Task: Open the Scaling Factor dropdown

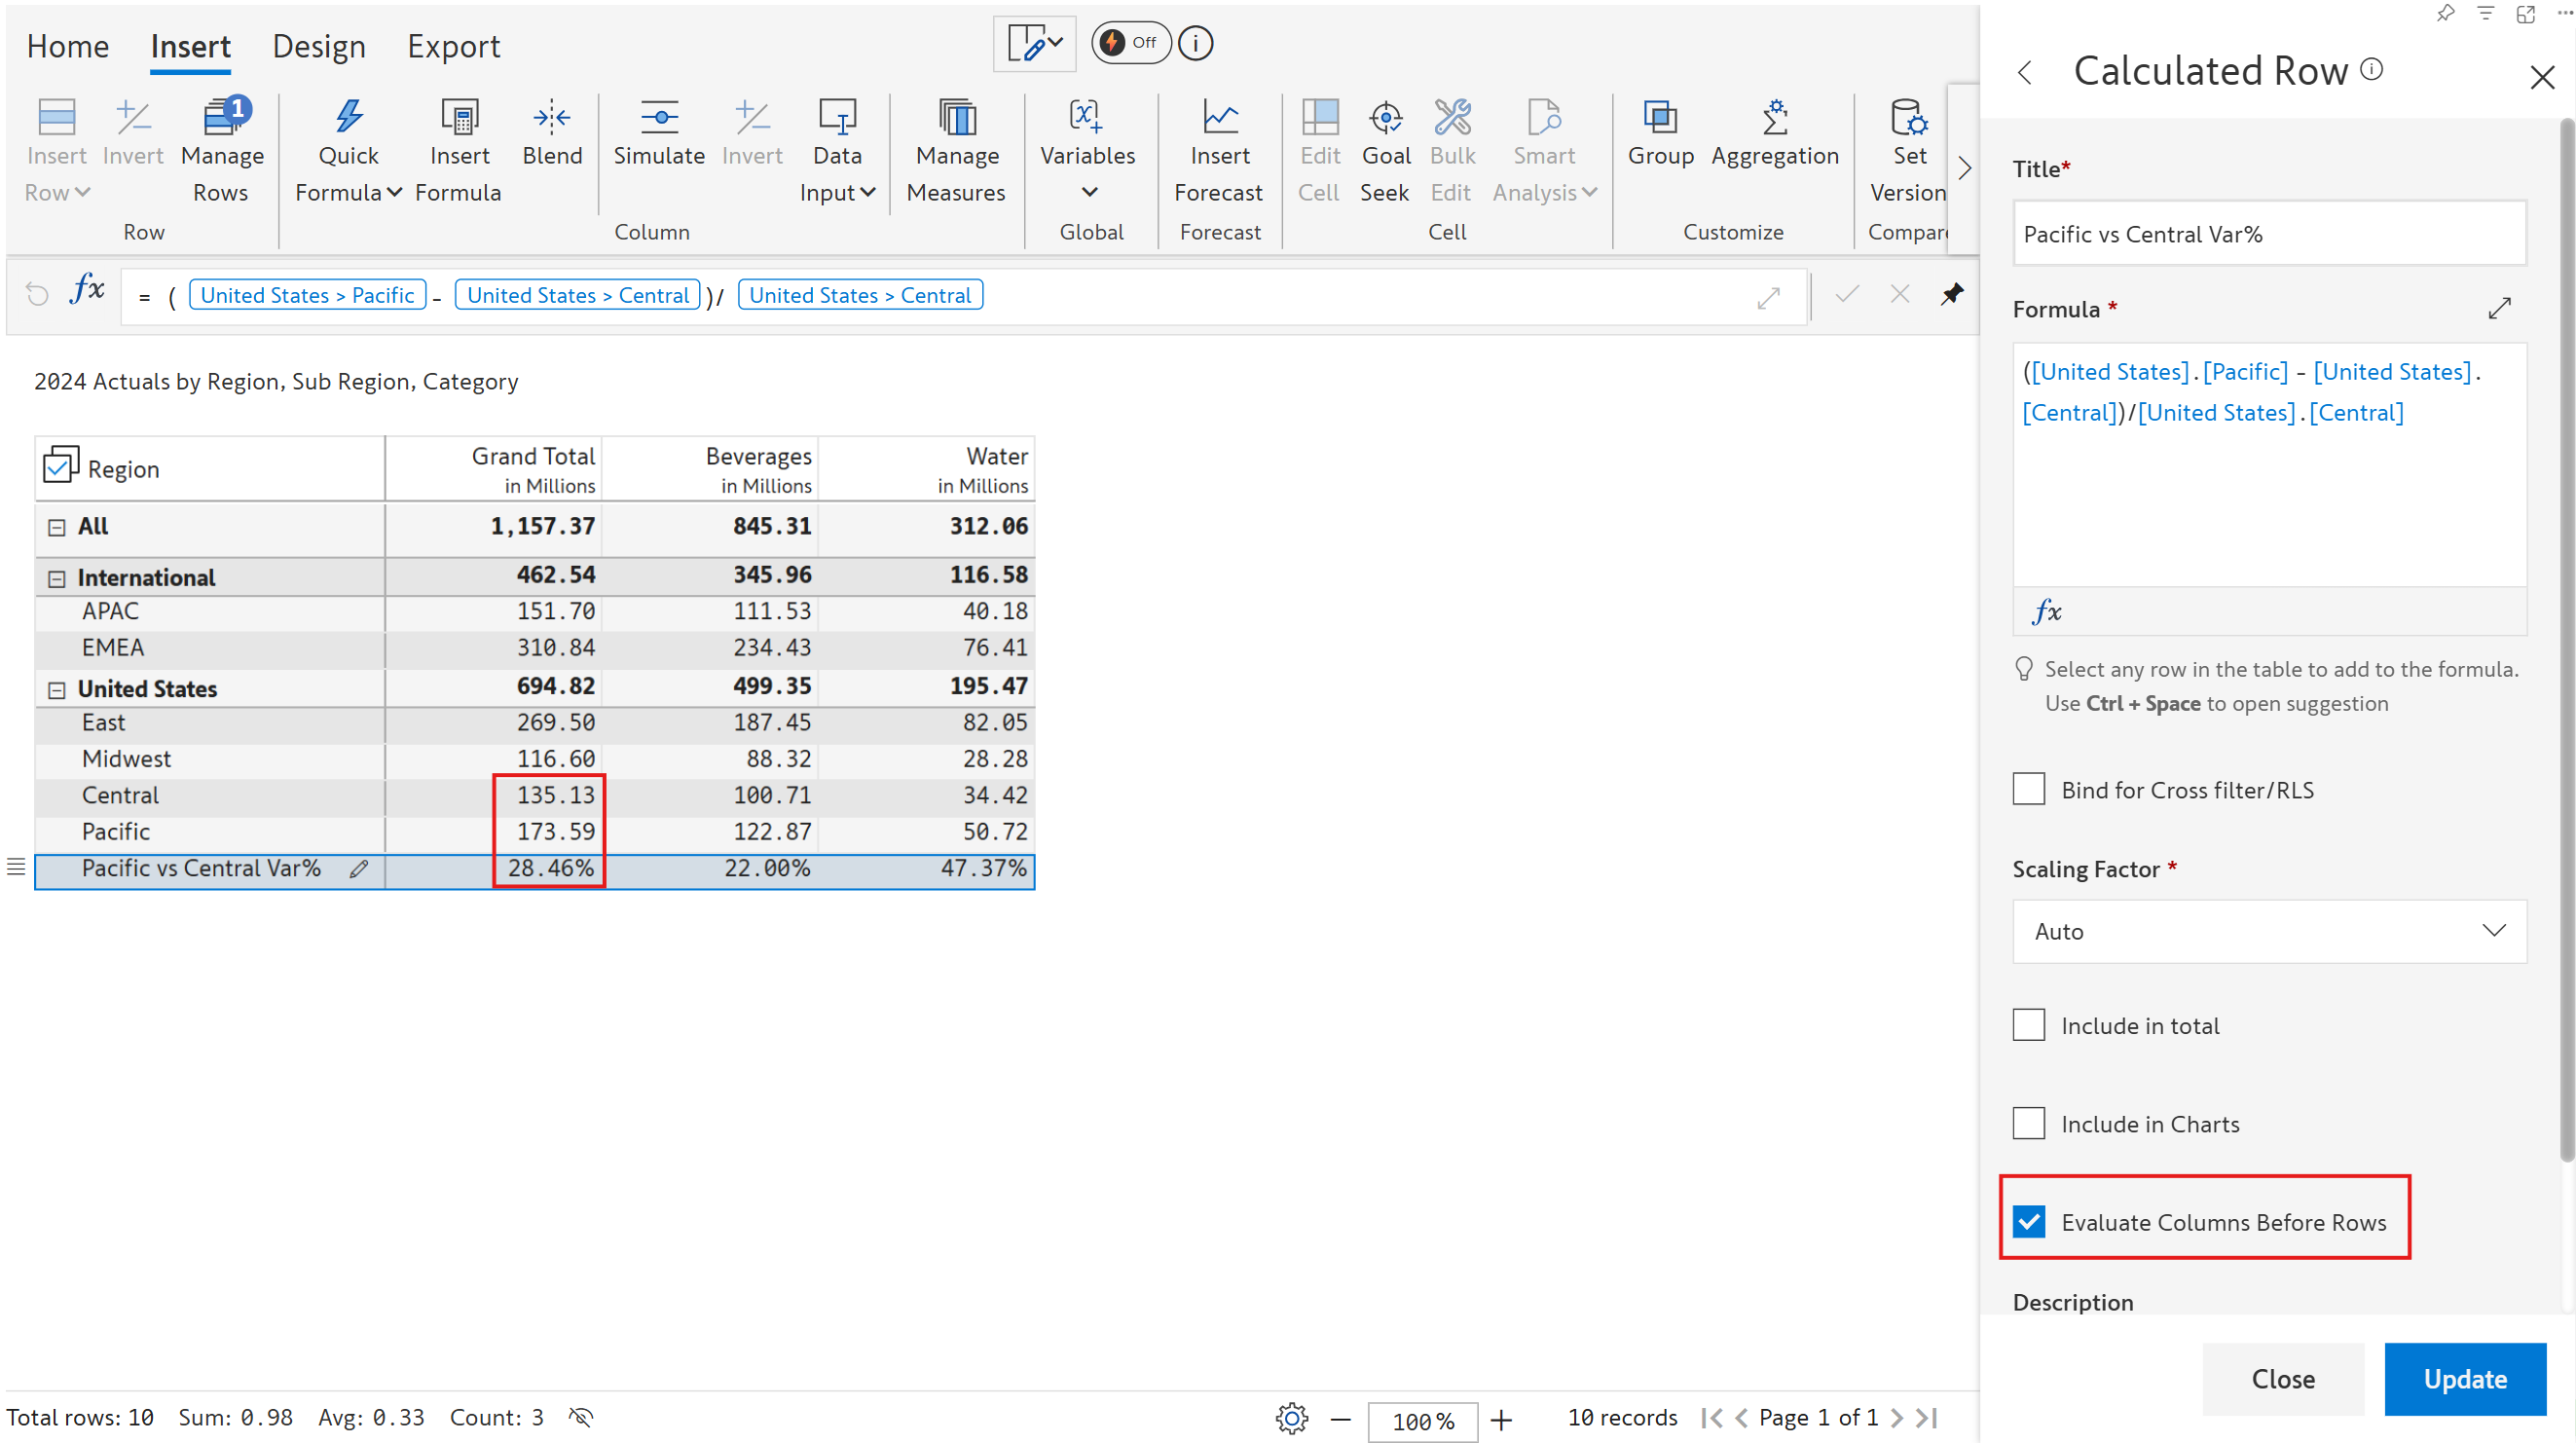Action: (2268, 931)
